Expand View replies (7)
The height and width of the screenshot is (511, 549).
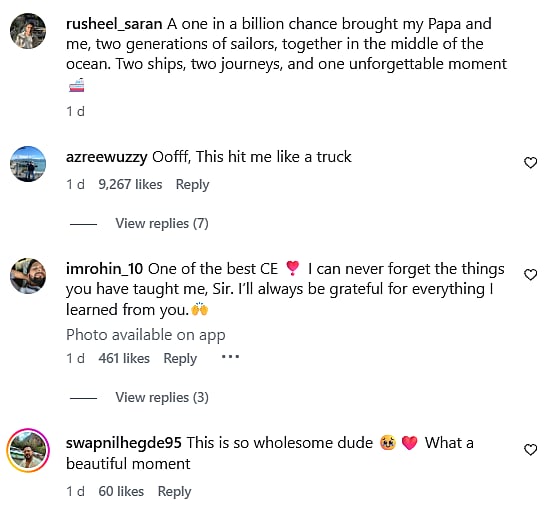162,223
